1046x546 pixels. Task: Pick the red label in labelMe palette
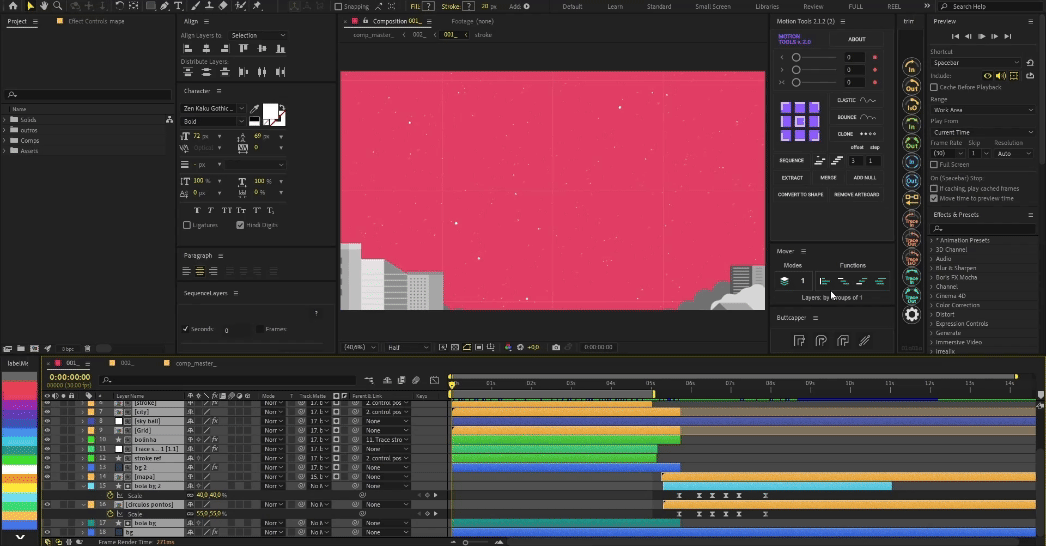[19, 390]
